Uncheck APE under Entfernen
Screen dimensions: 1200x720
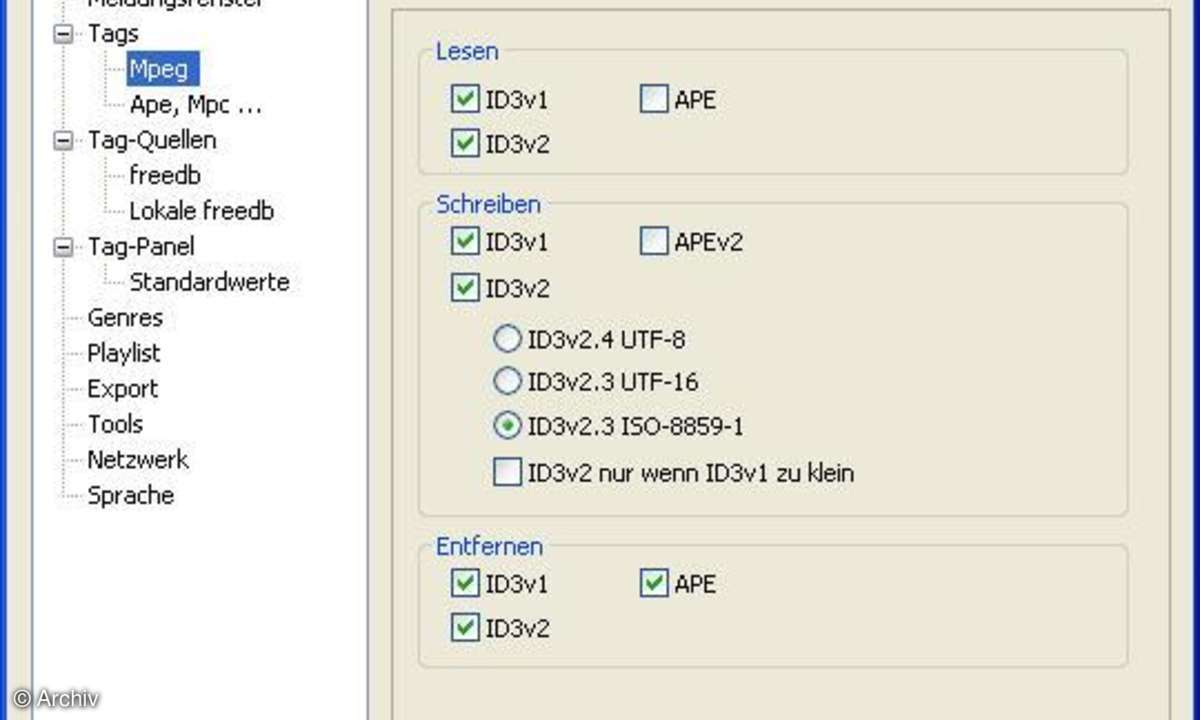coord(653,583)
